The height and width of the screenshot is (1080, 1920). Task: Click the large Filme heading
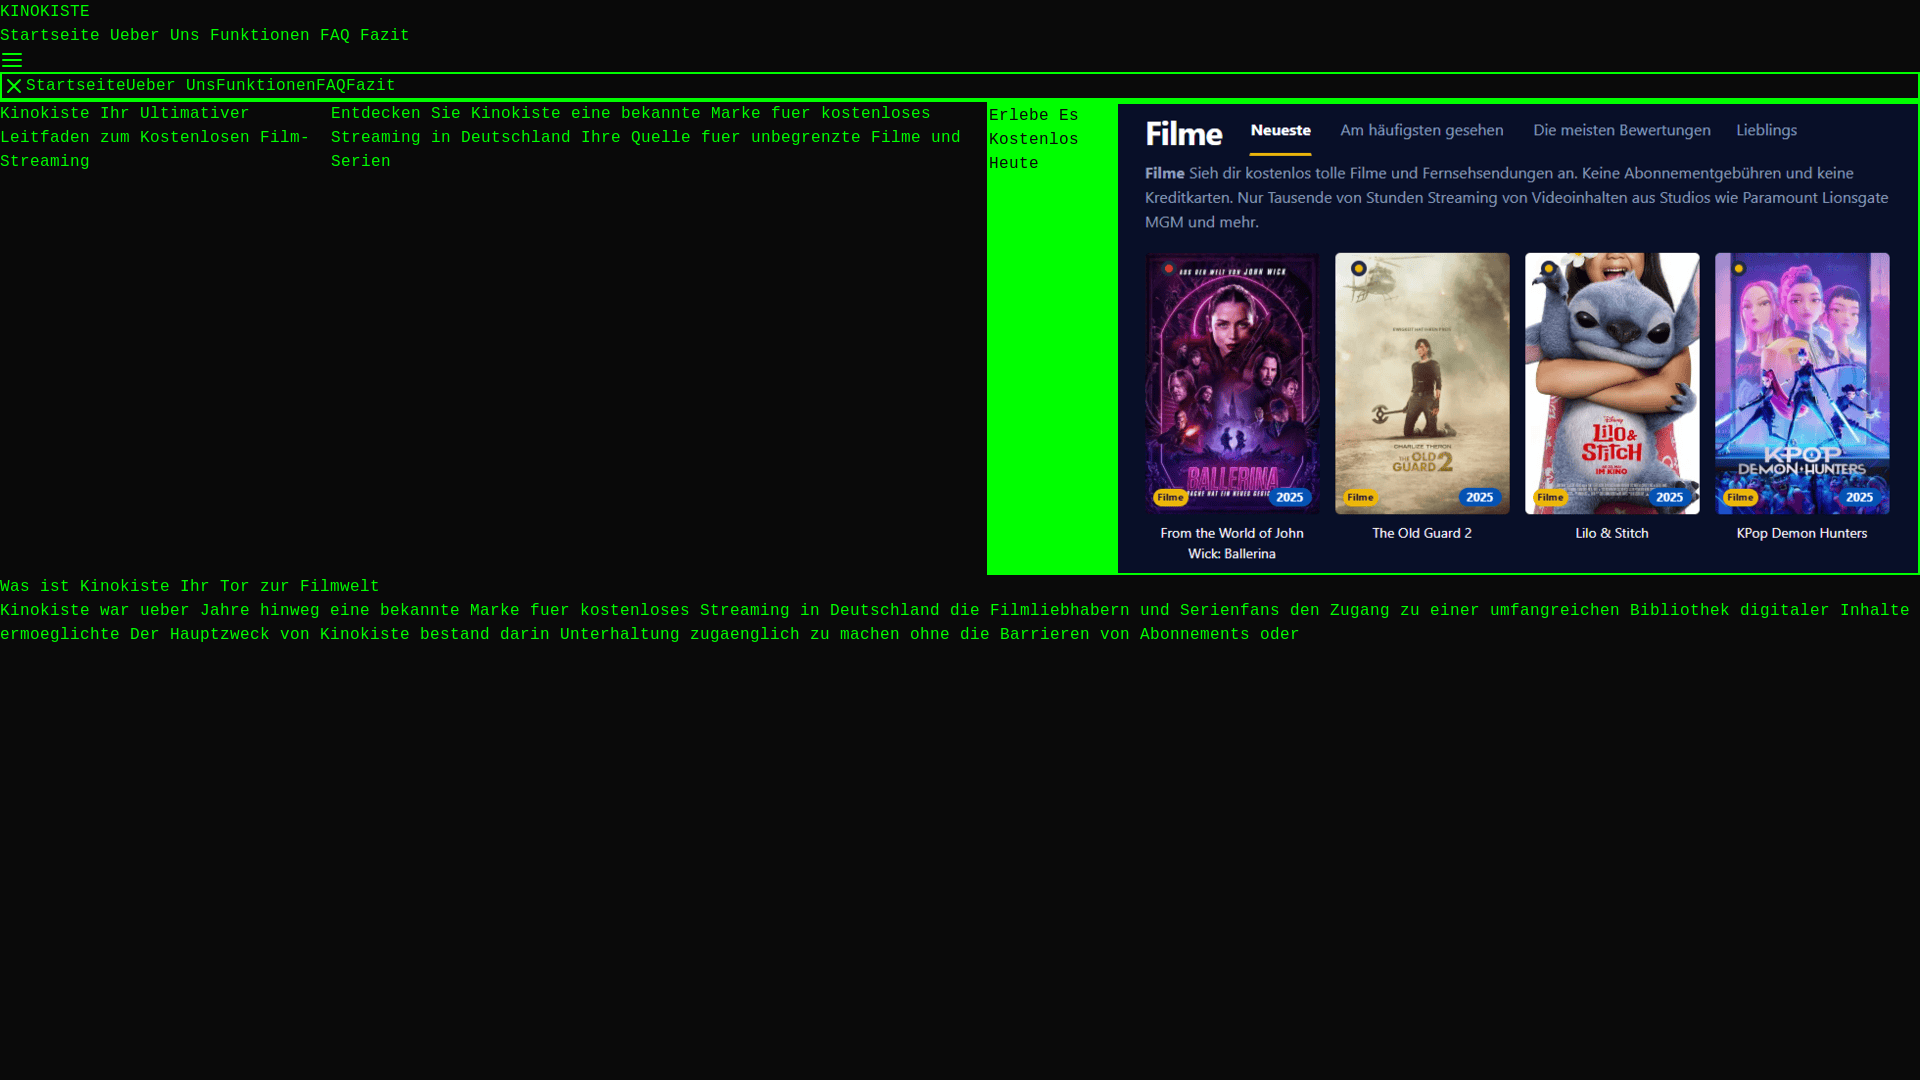click(x=1184, y=134)
